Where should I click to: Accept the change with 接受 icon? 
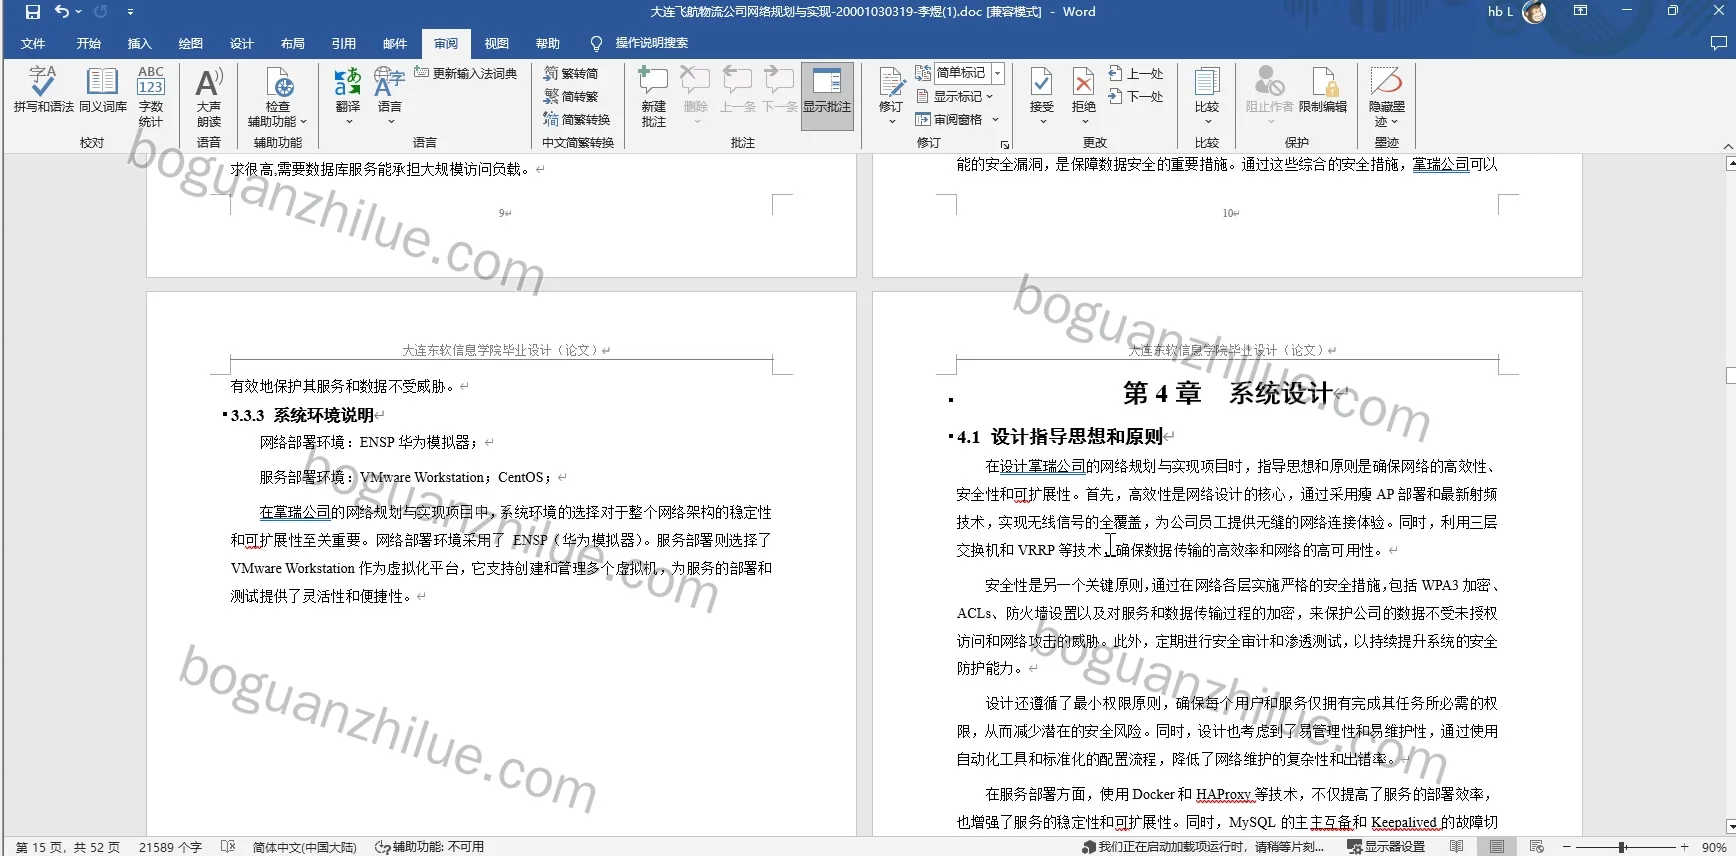click(1042, 82)
